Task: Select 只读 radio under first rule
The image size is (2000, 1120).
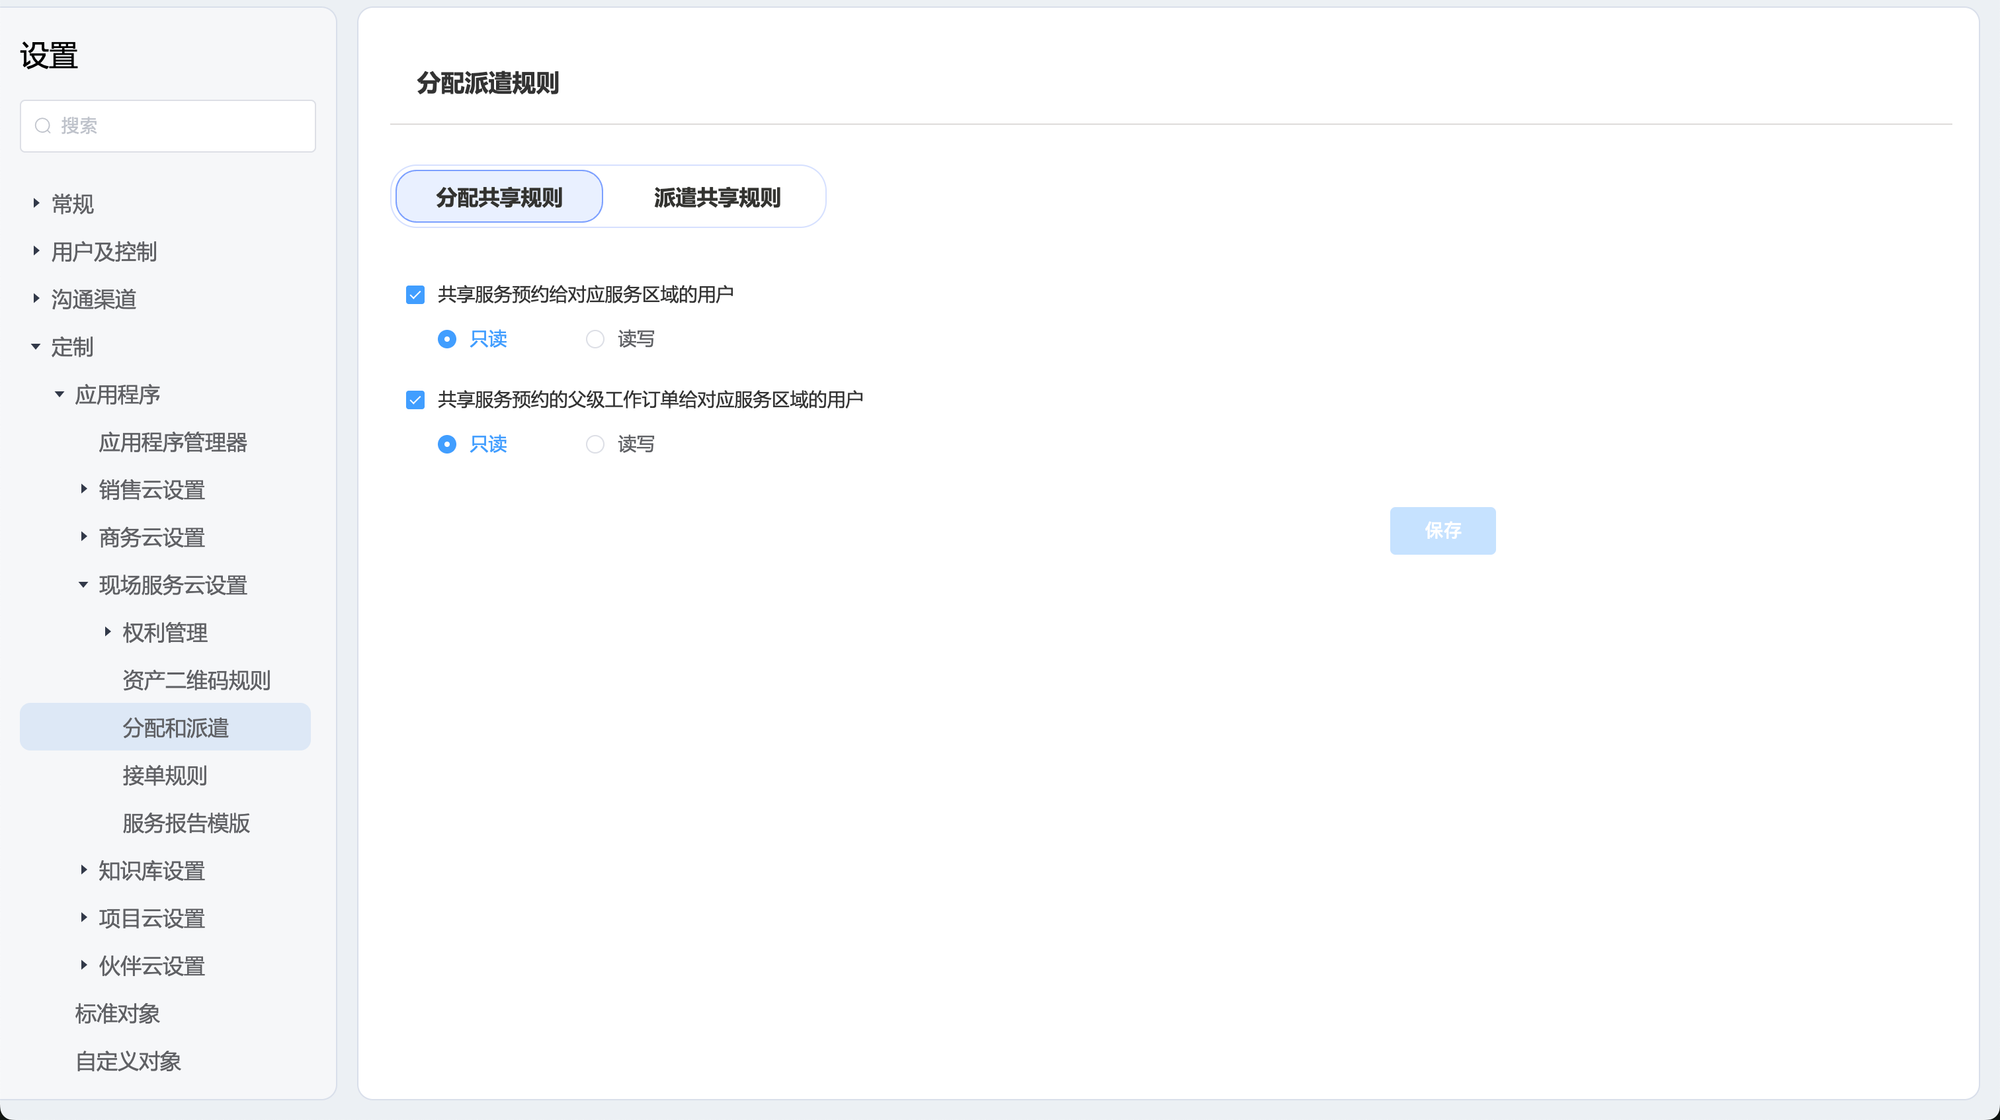Action: click(447, 339)
